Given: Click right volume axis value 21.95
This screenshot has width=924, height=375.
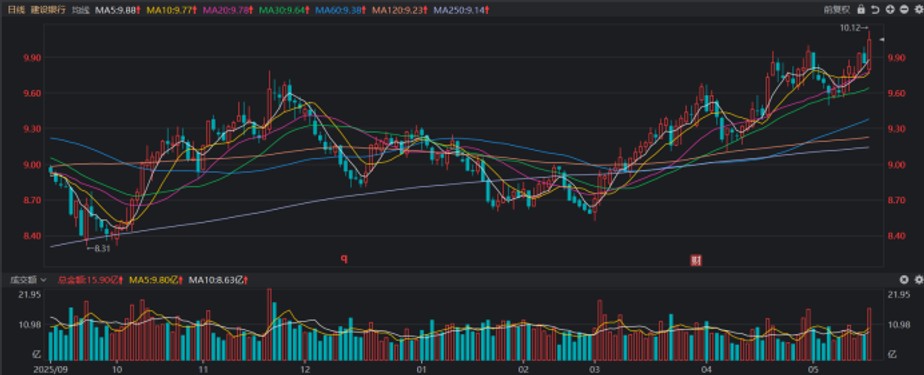Looking at the screenshot, I should 898,294.
